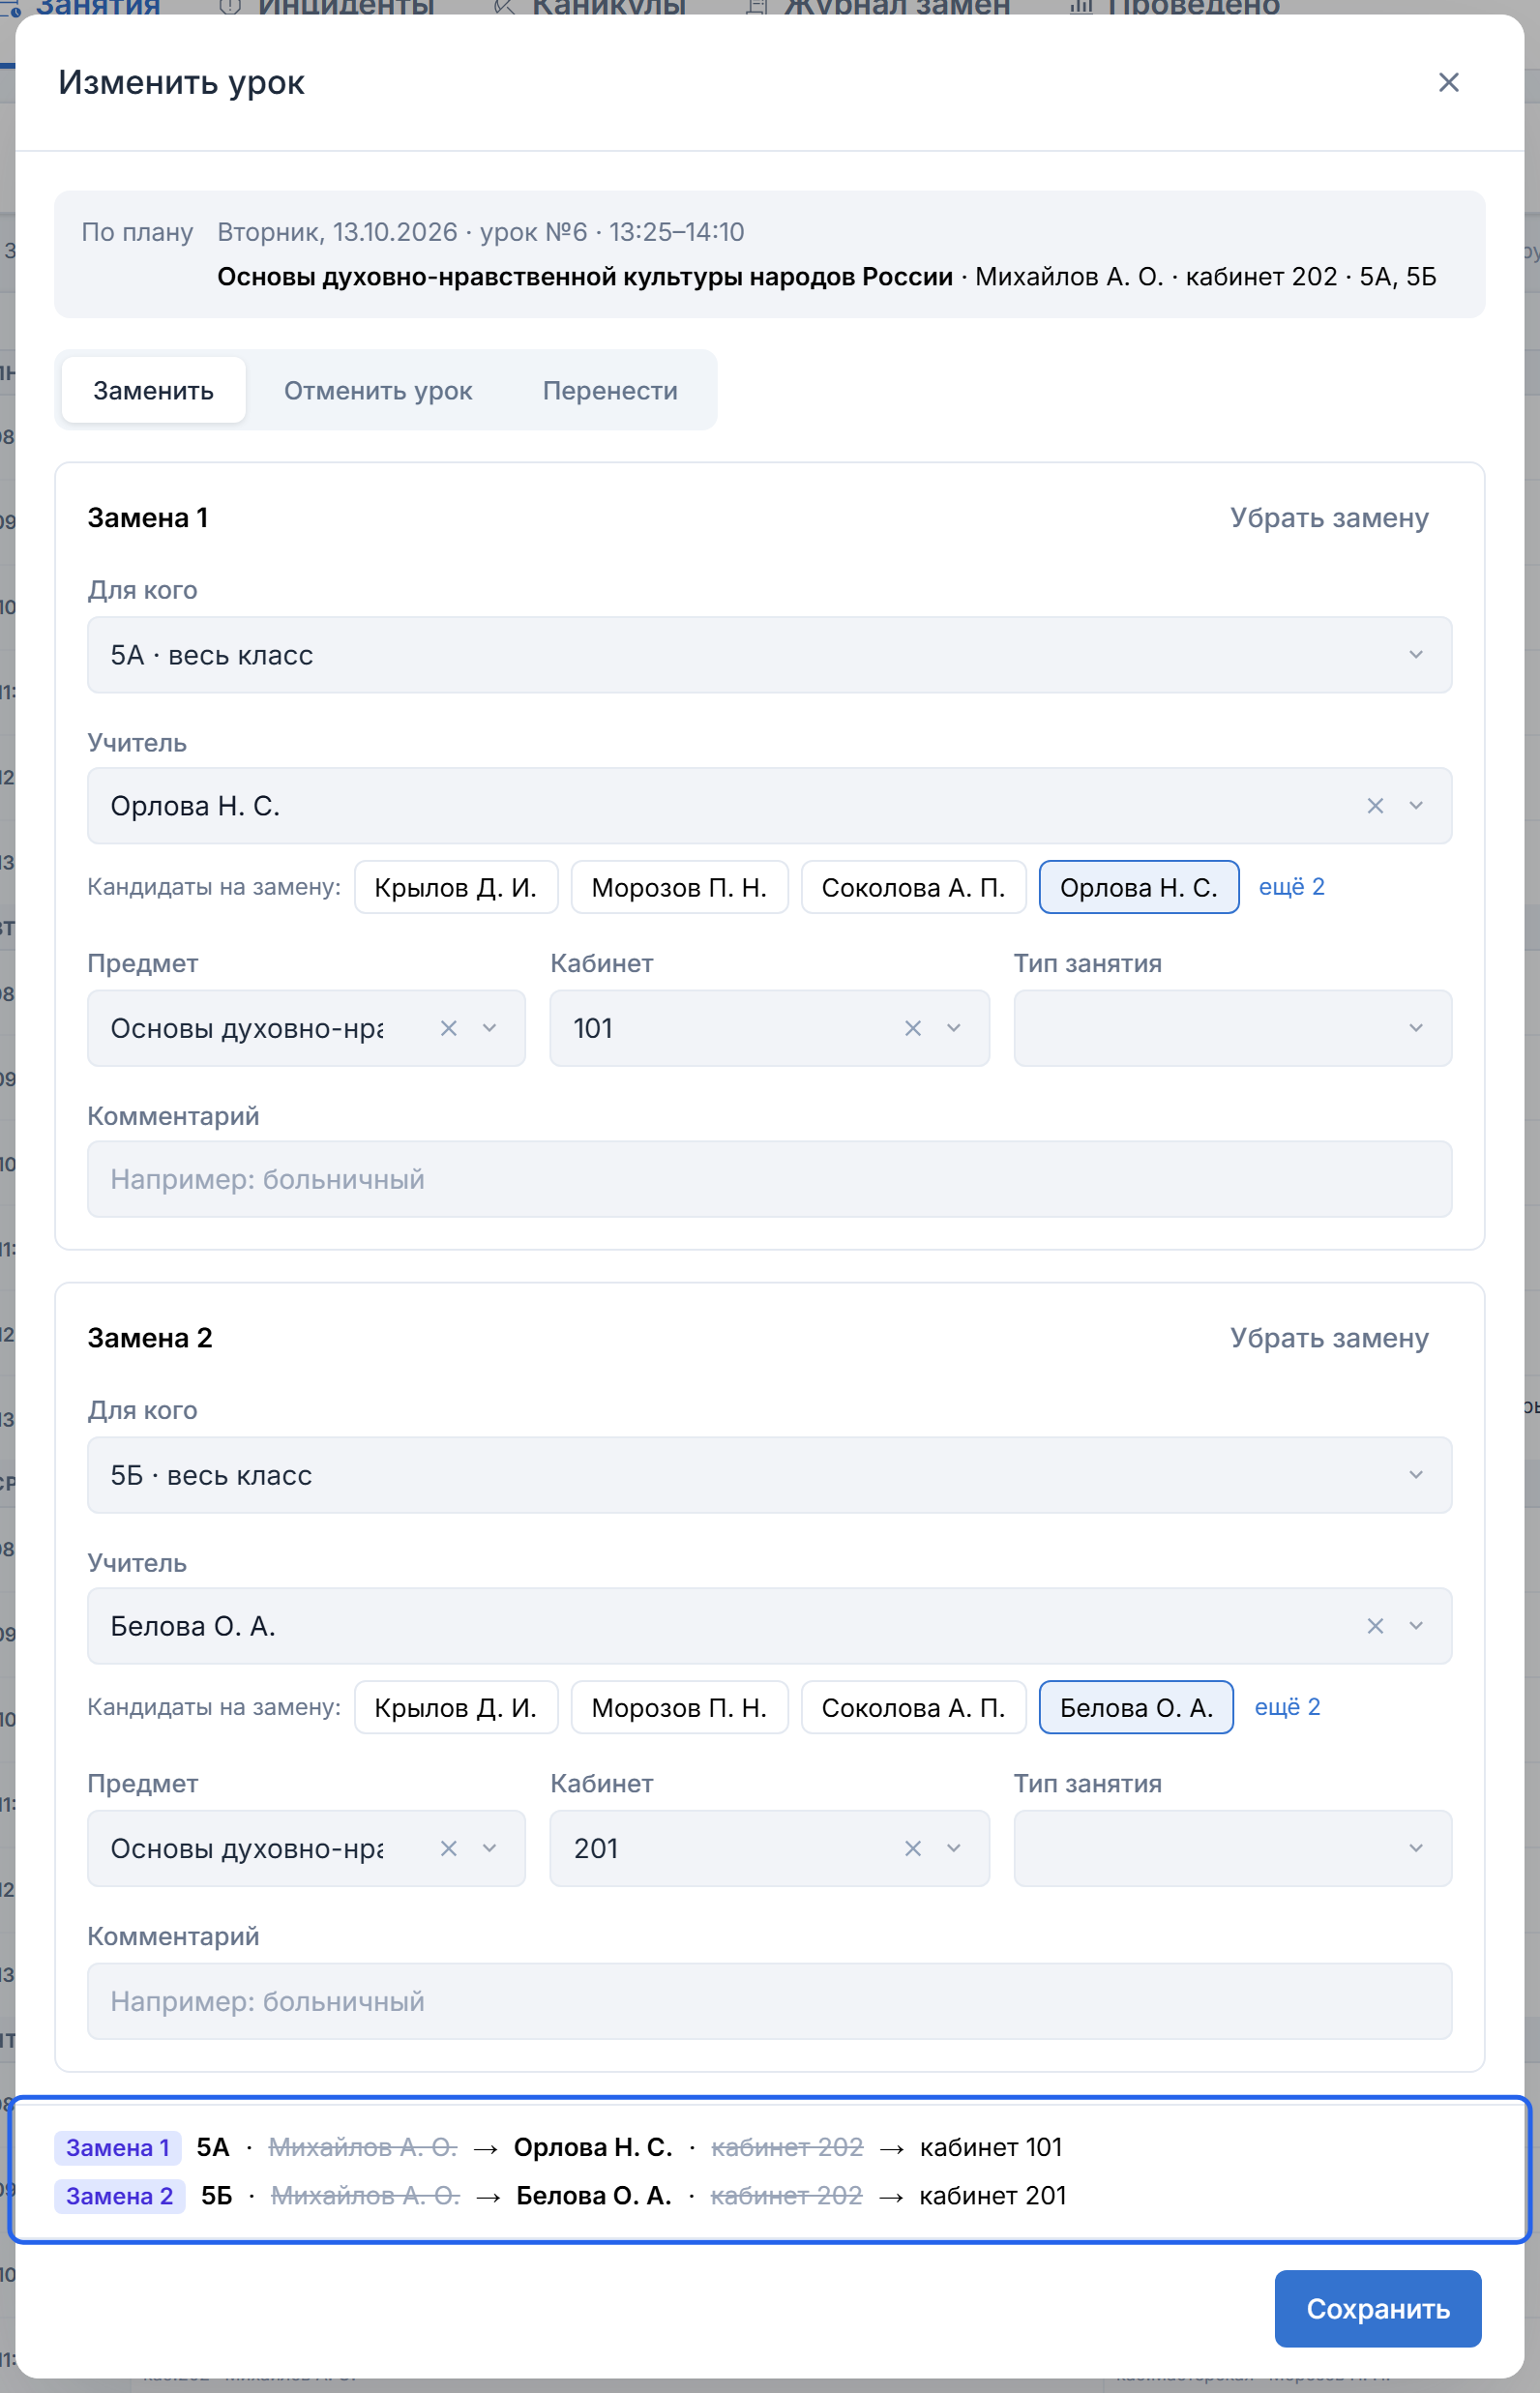Image resolution: width=1540 pixels, height=2393 pixels.
Task: Clear teacher Орлова Н. С. selection
Action: [1375, 806]
